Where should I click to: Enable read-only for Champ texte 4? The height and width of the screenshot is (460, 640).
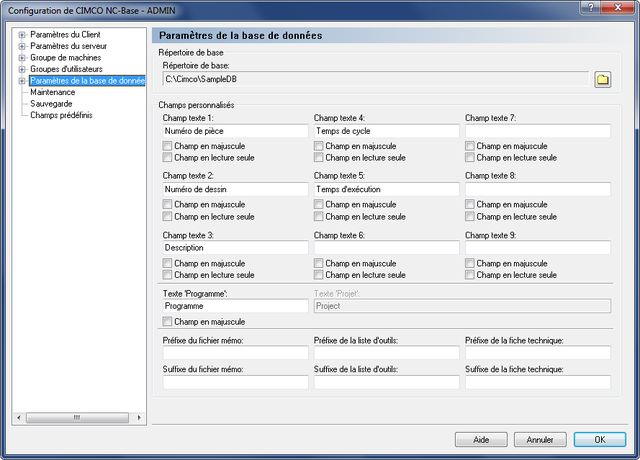click(x=318, y=157)
